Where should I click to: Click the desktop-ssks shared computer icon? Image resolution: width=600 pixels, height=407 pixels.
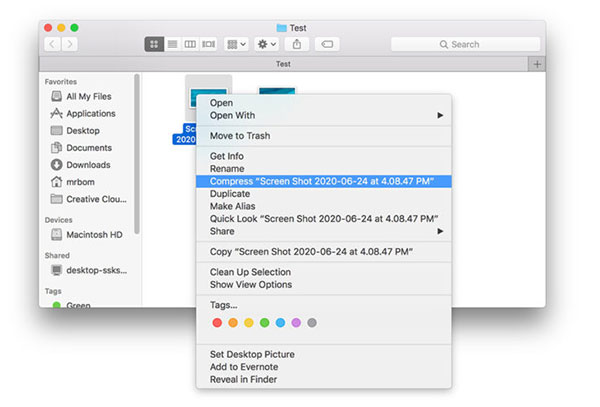[57, 270]
